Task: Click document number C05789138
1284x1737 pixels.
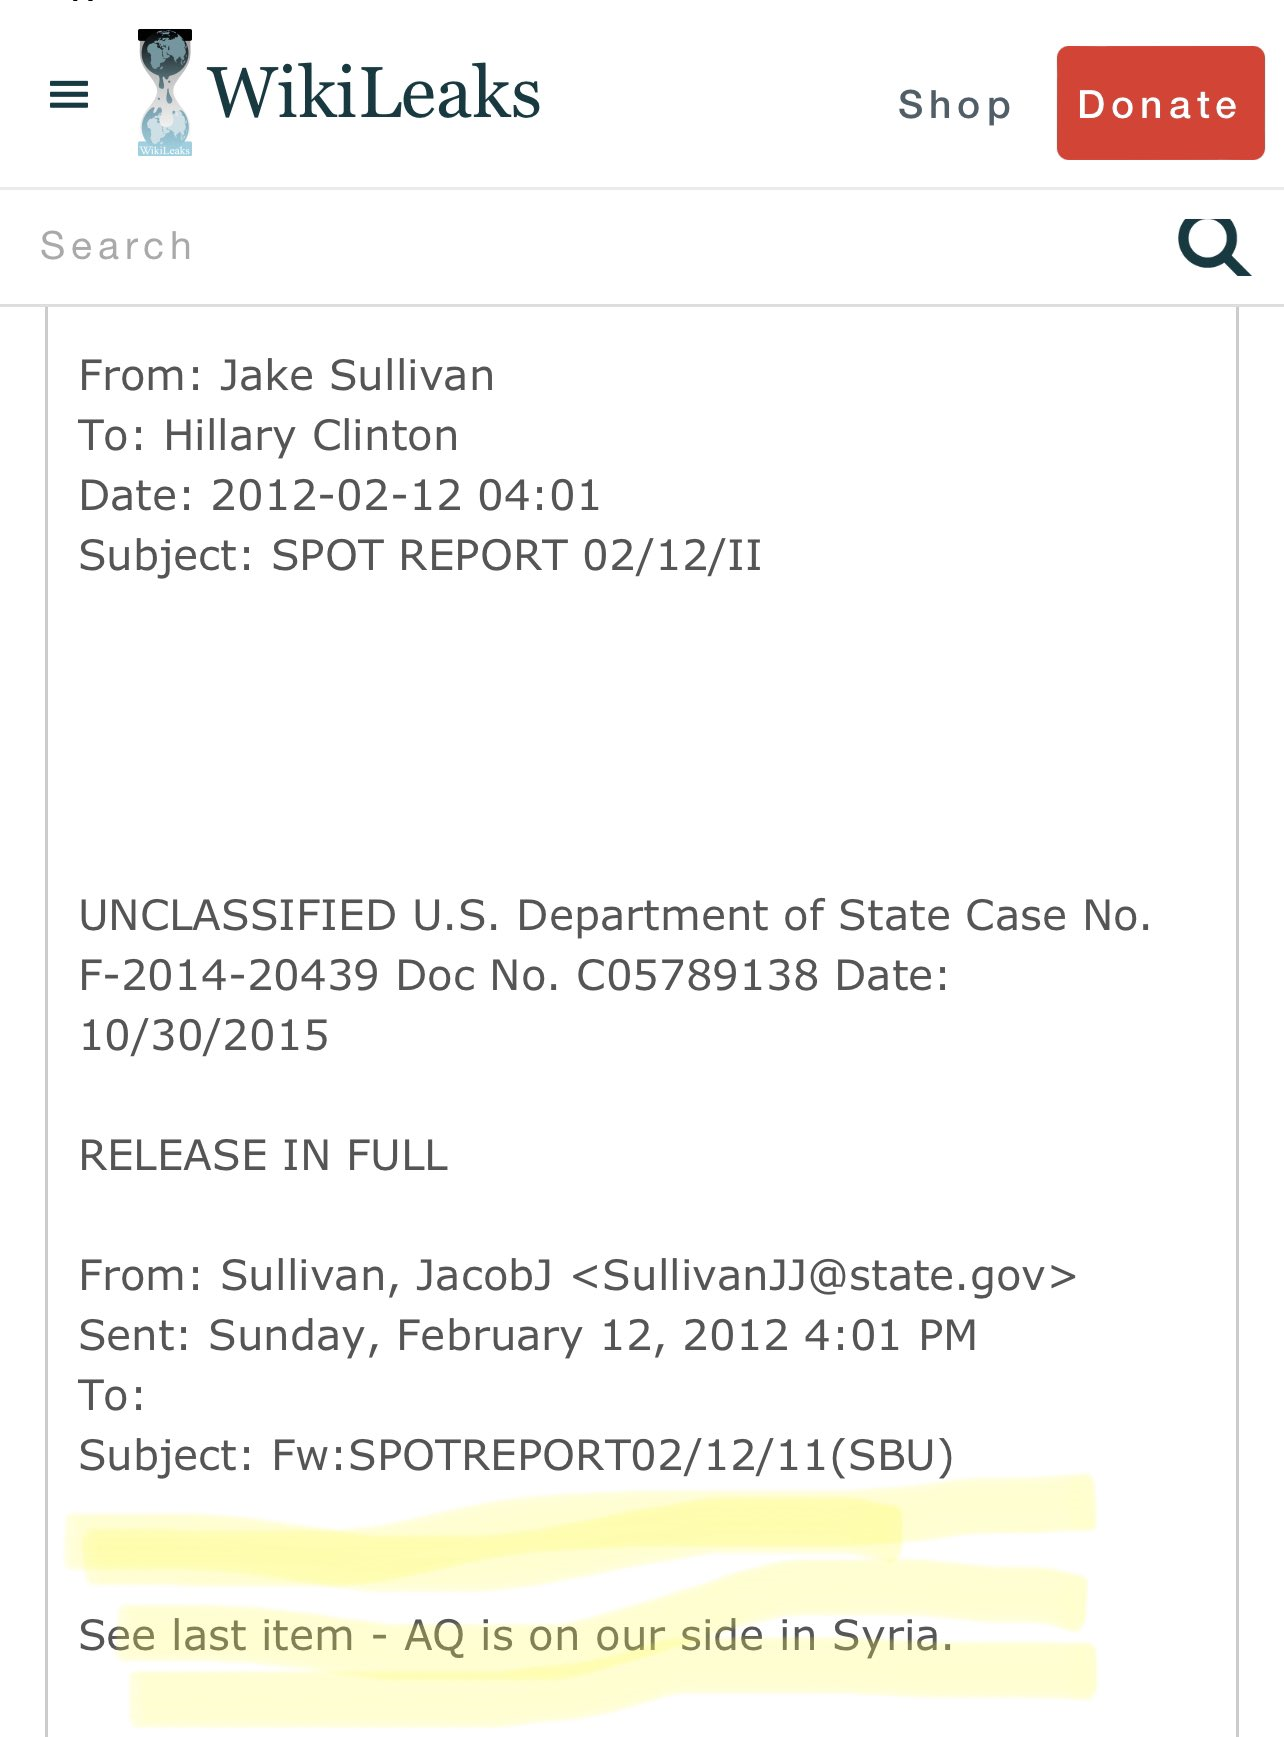Action: 697,976
